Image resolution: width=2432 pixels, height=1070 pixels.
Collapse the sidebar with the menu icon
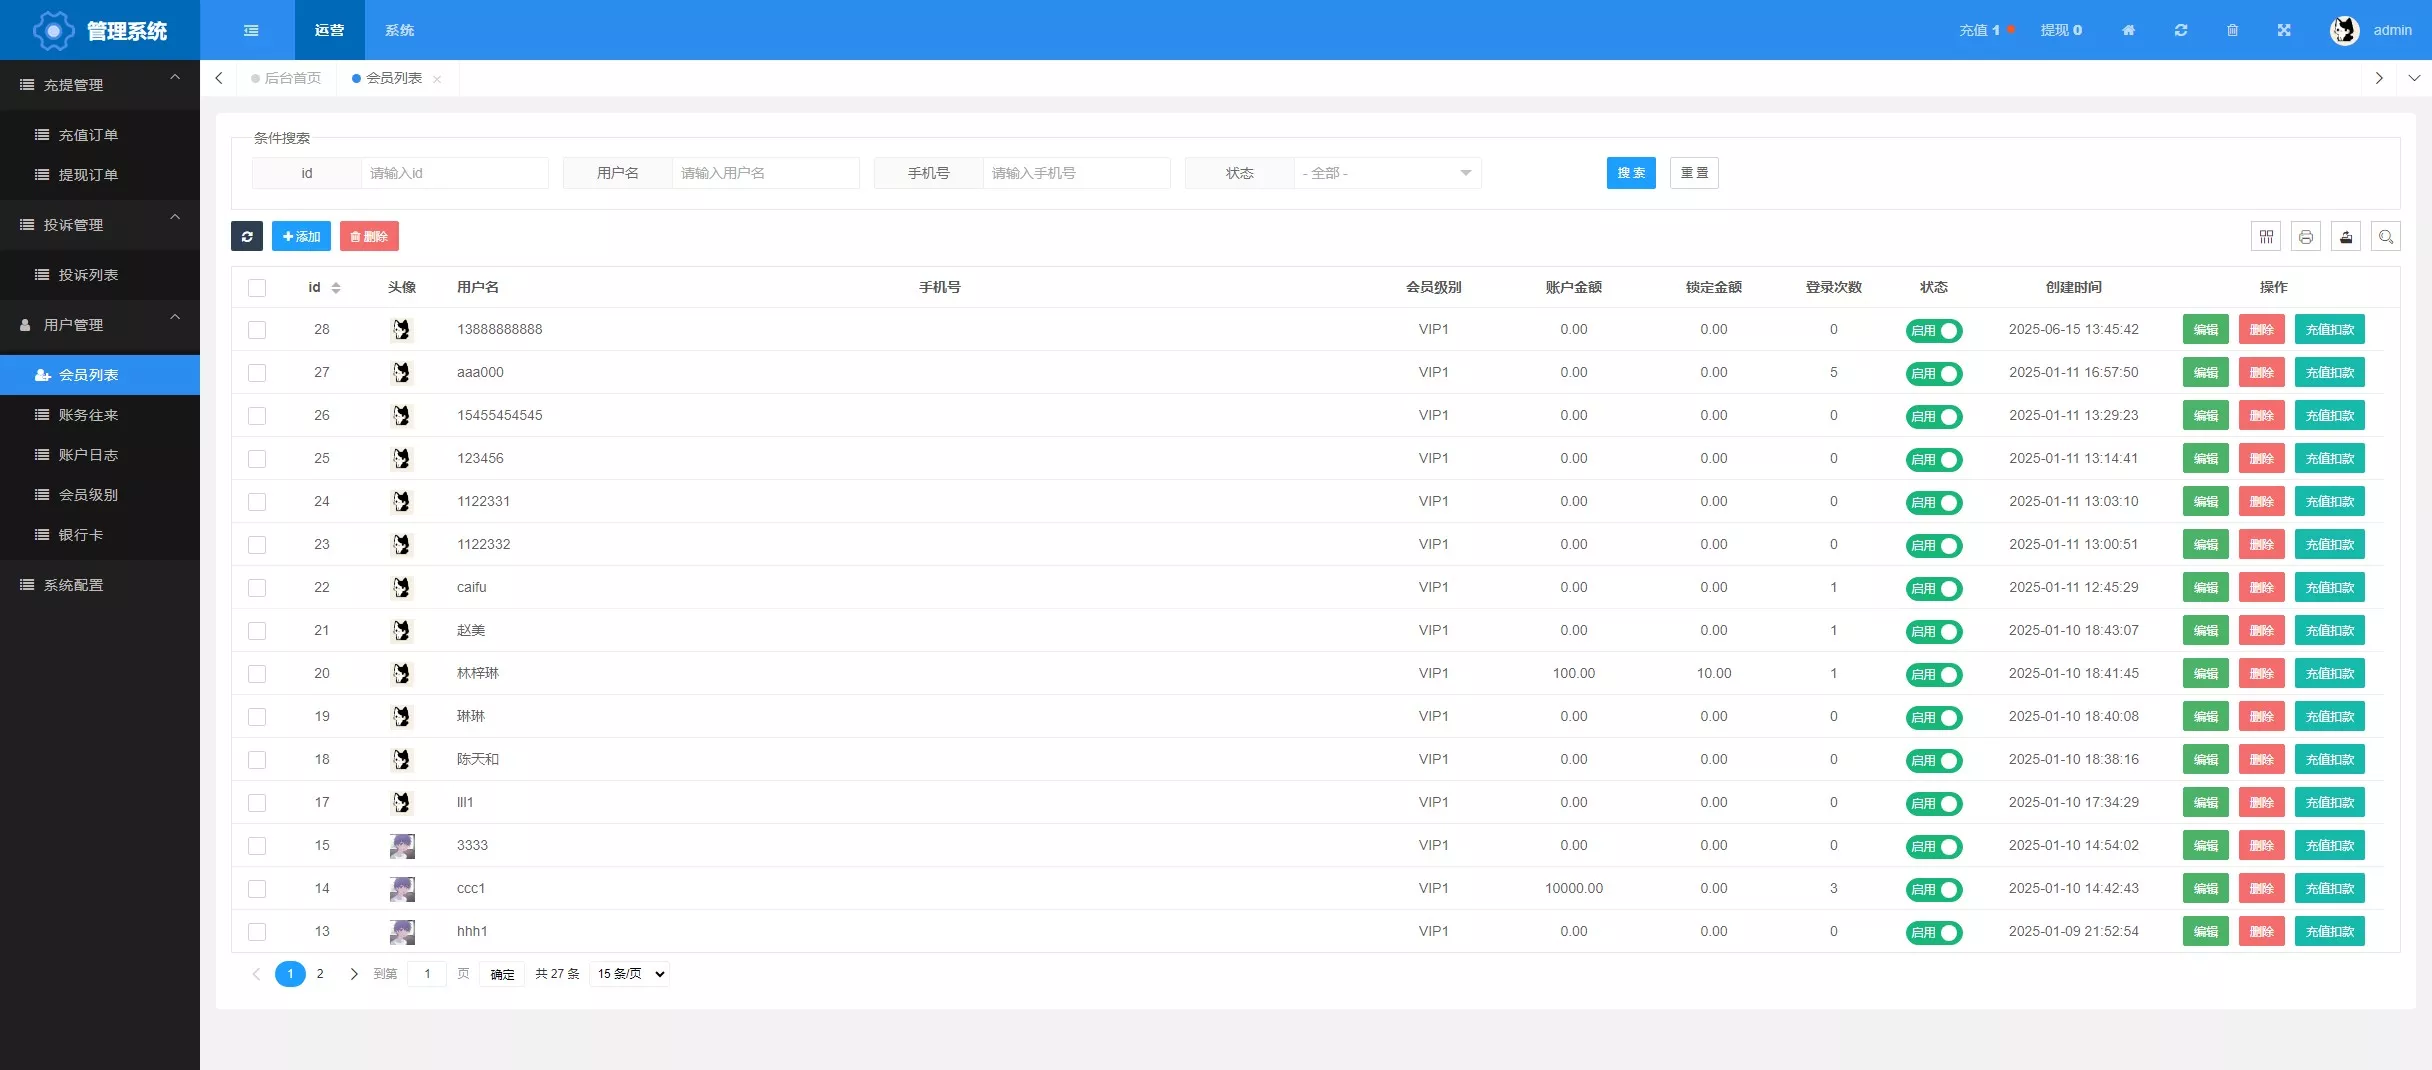coord(251,30)
